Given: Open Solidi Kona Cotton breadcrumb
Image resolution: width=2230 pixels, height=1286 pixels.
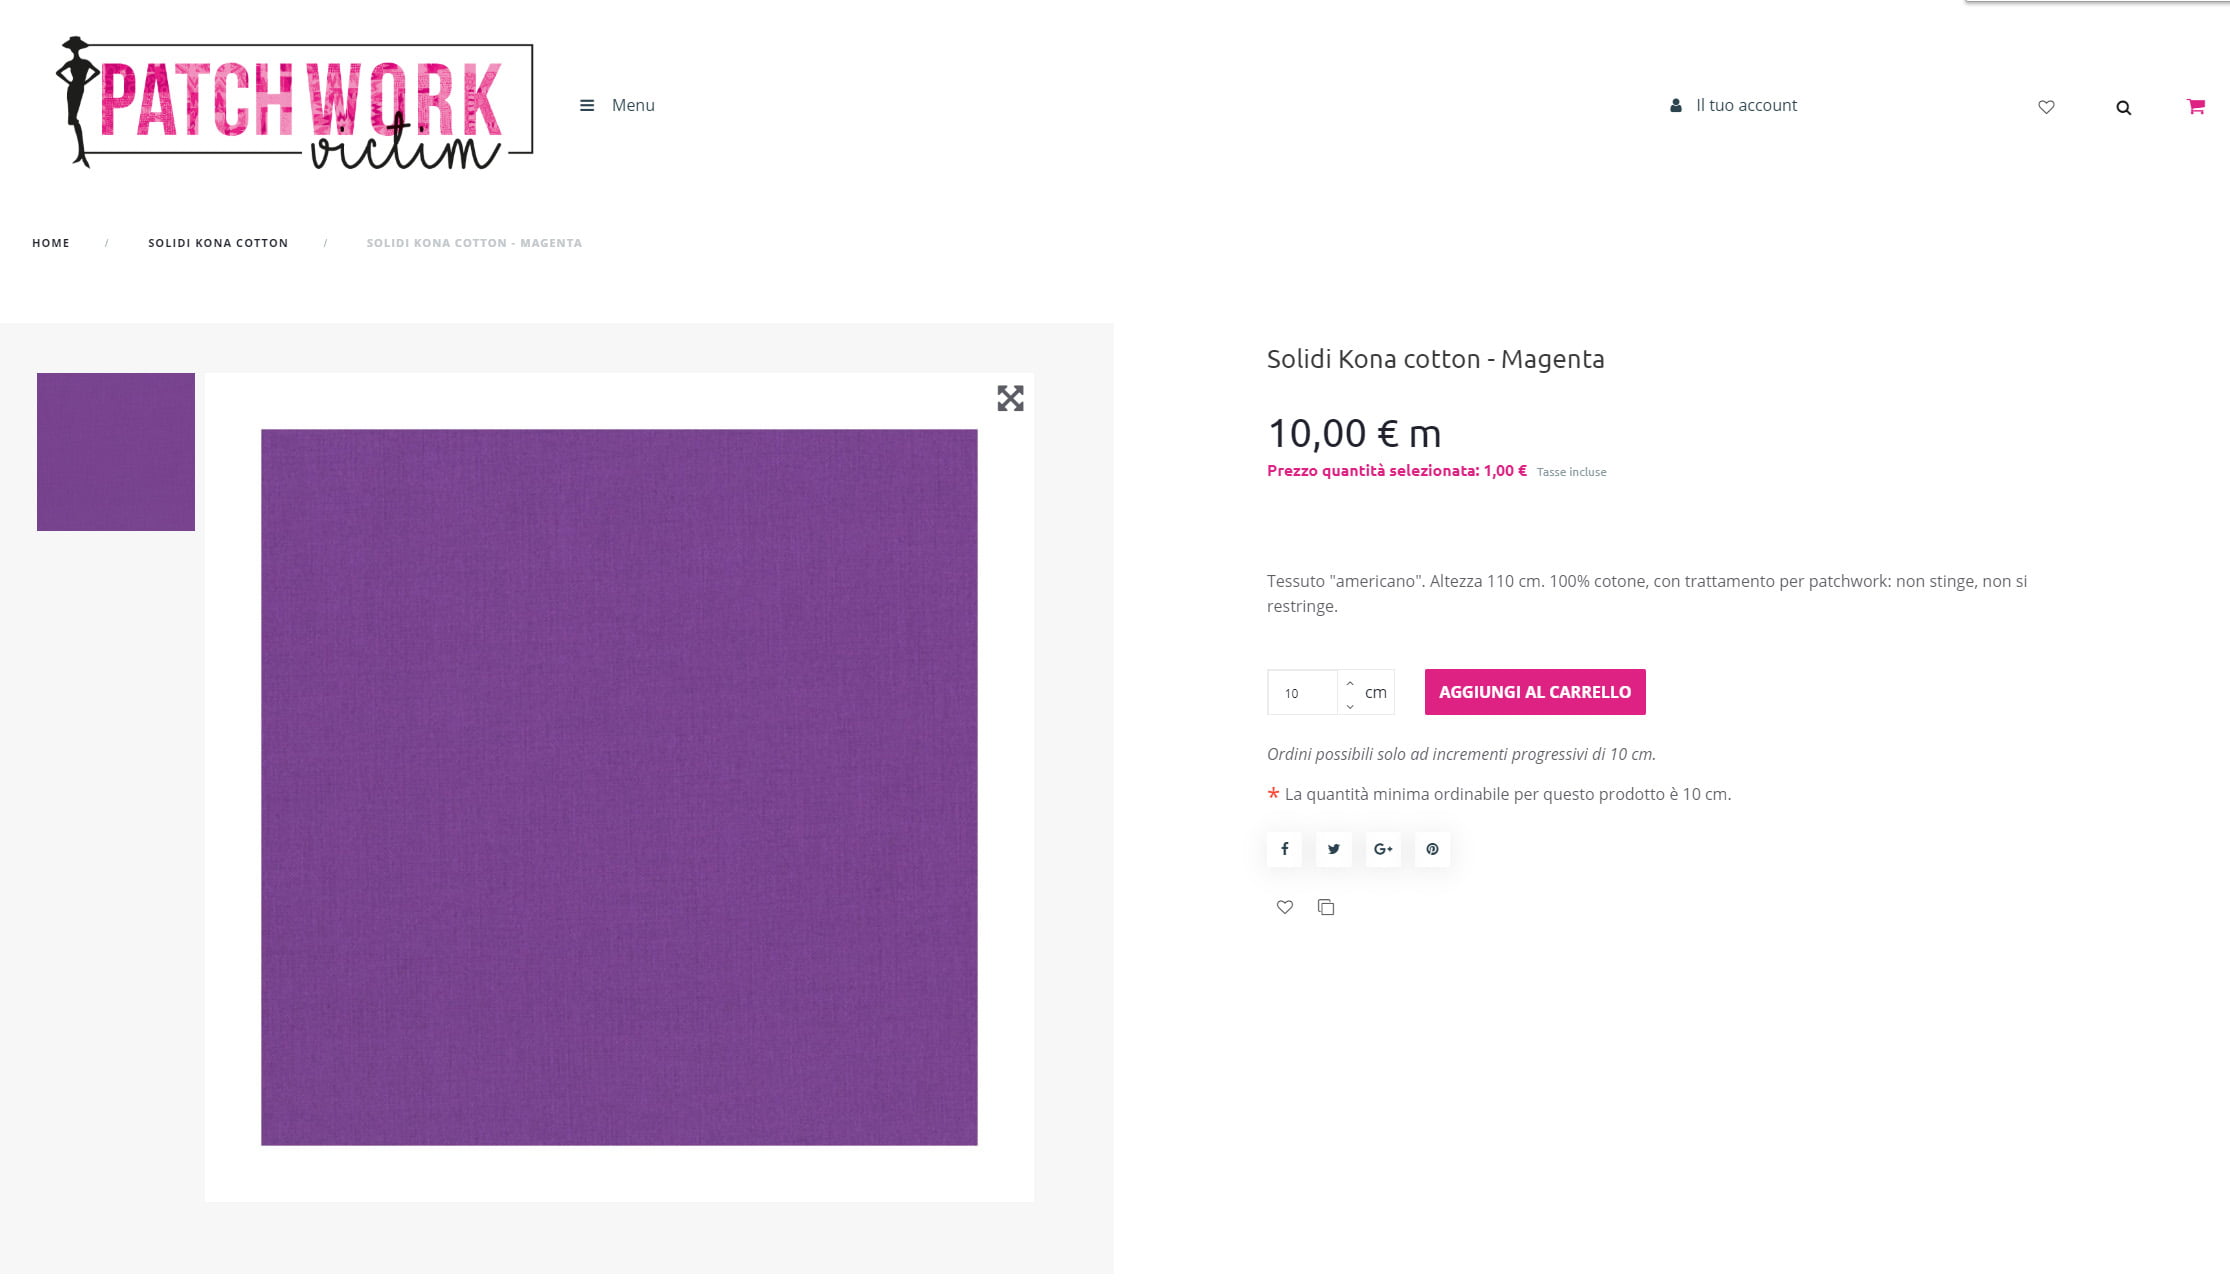Looking at the screenshot, I should point(218,243).
